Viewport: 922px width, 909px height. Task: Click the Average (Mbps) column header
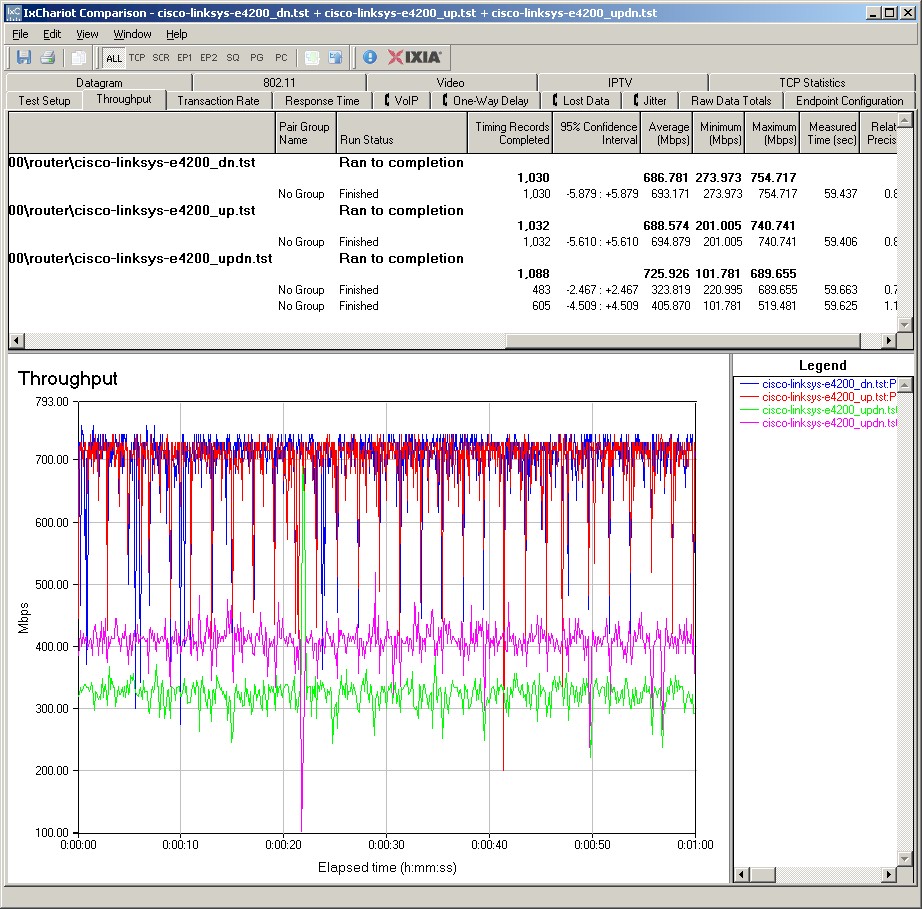(667, 133)
